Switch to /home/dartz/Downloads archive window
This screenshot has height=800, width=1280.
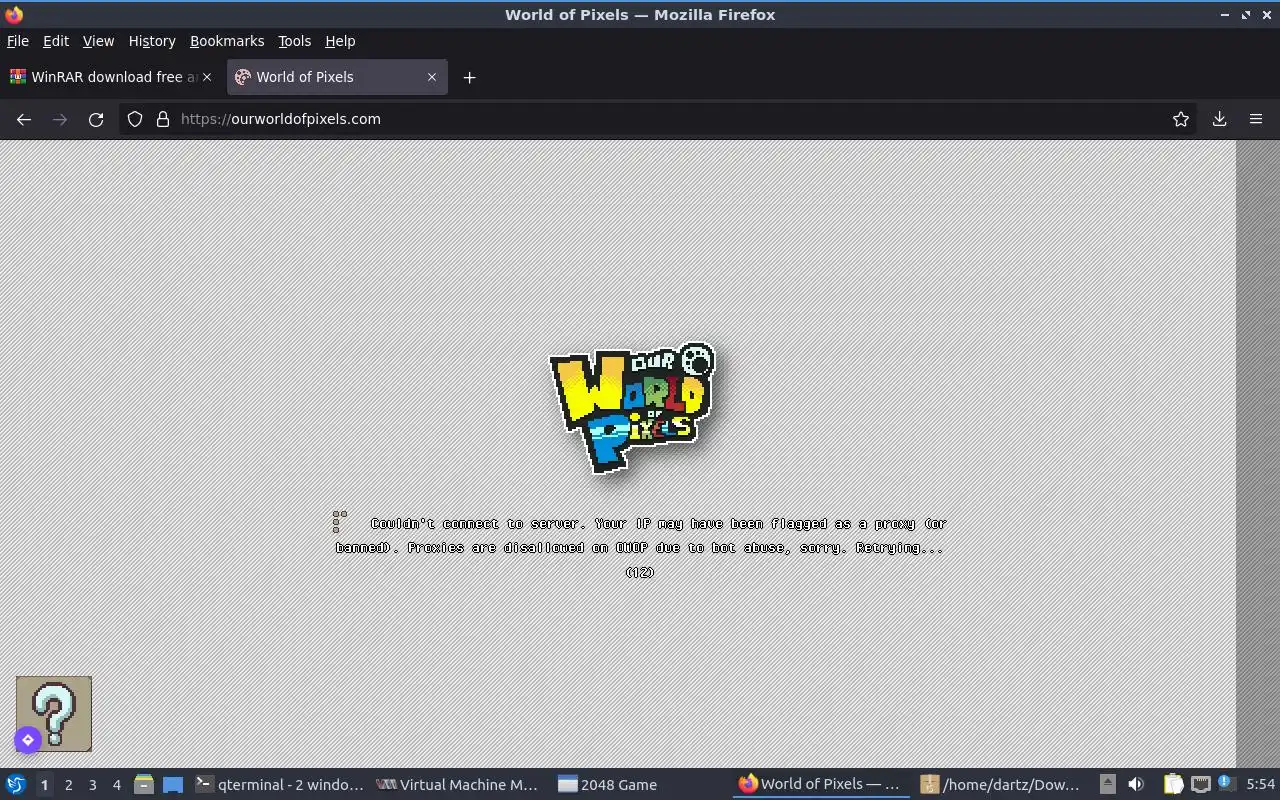pos(1002,785)
